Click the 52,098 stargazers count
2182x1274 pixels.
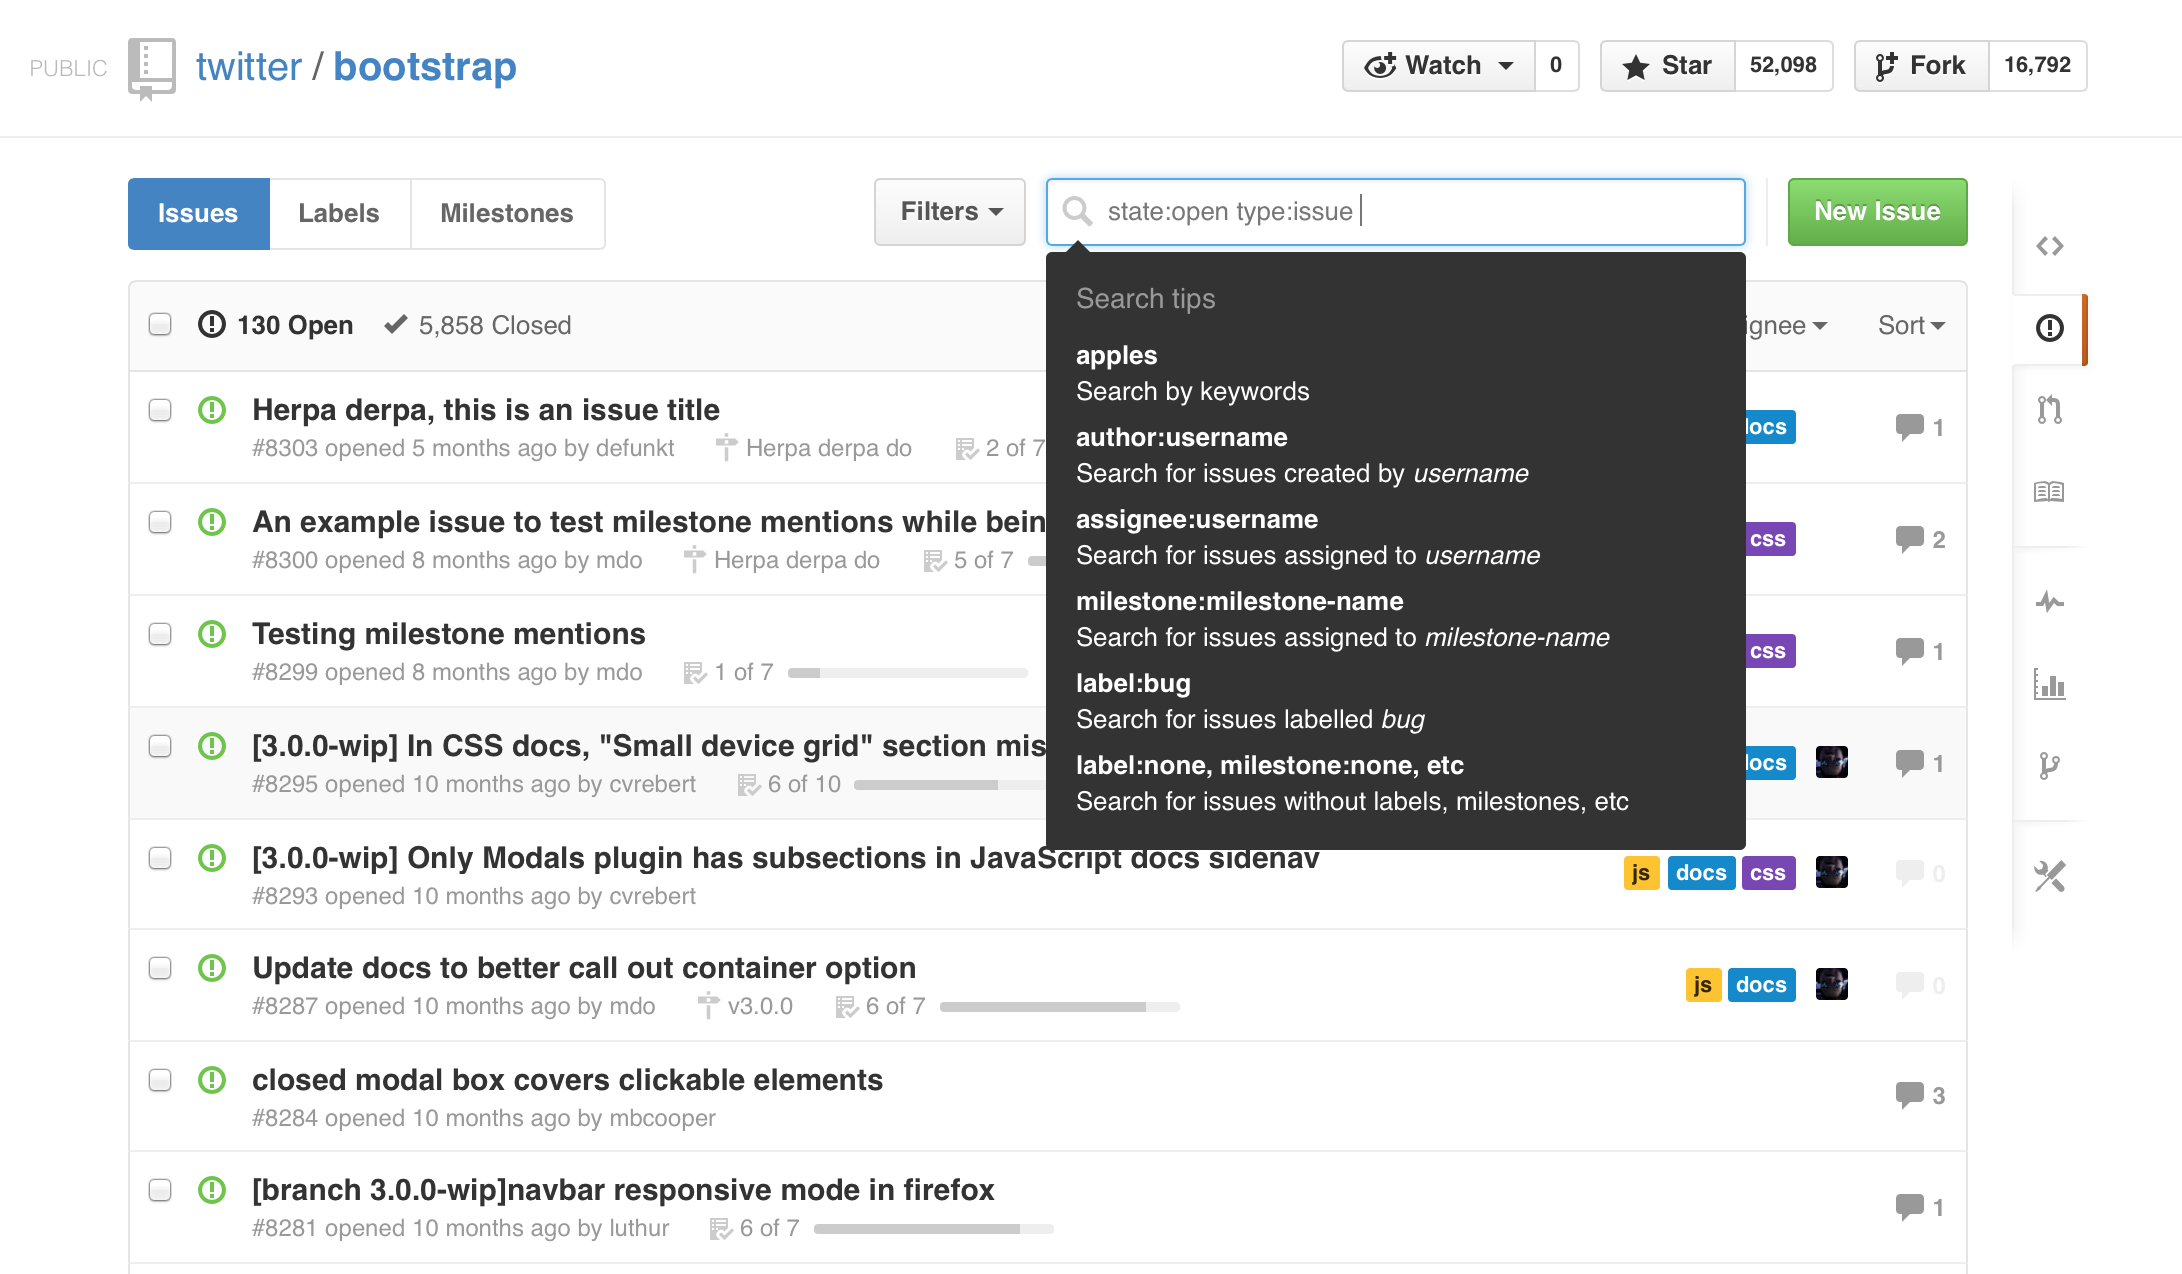[x=1783, y=66]
